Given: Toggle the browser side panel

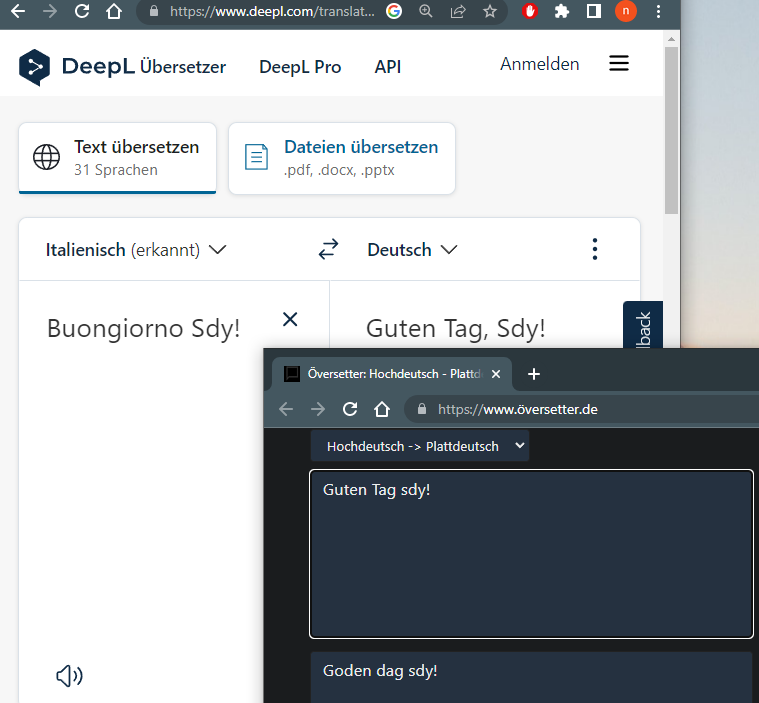Looking at the screenshot, I should 593,11.
